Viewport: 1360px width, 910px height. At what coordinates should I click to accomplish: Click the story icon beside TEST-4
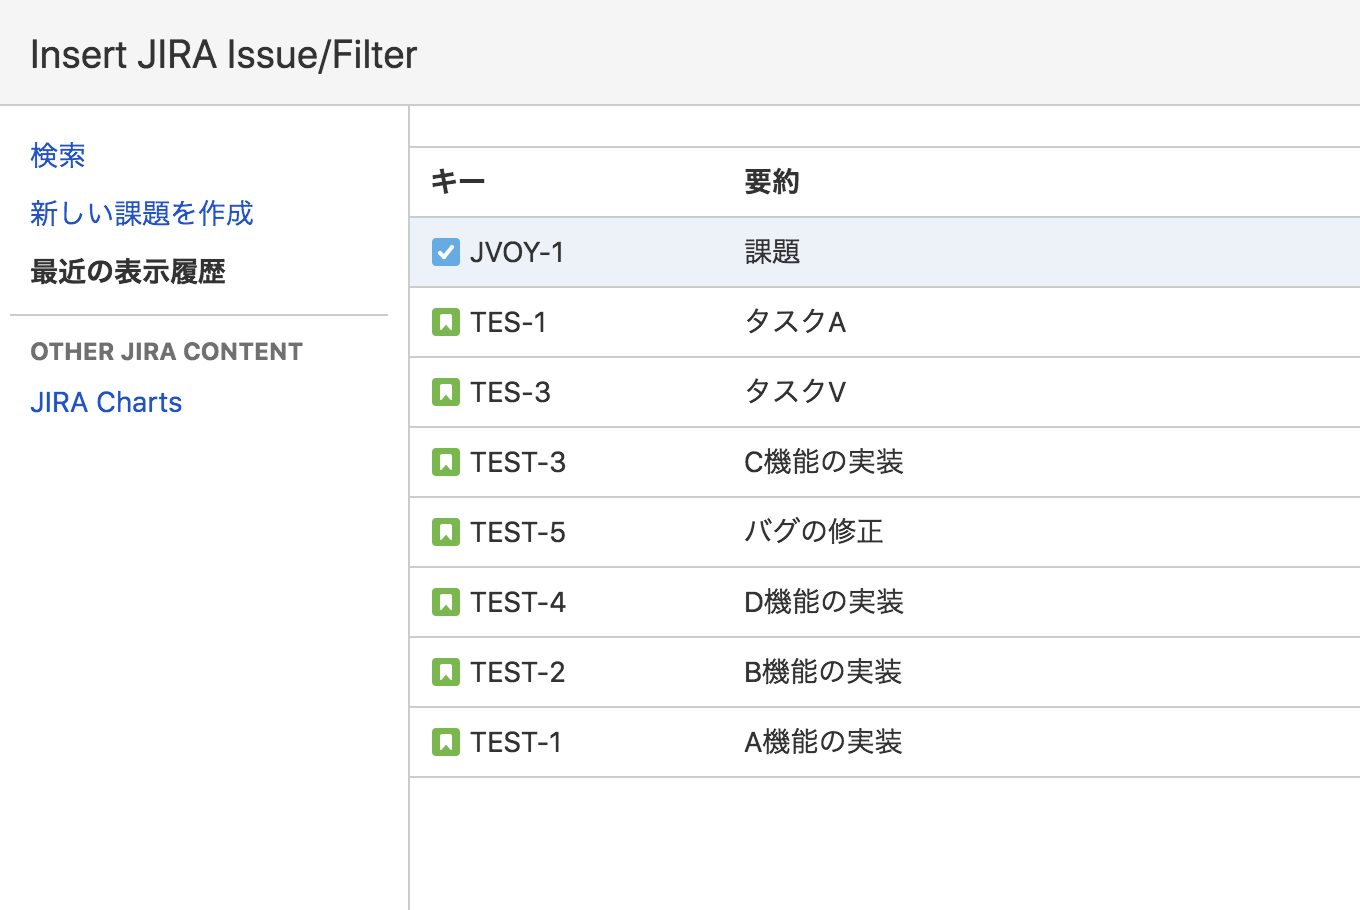[446, 602]
